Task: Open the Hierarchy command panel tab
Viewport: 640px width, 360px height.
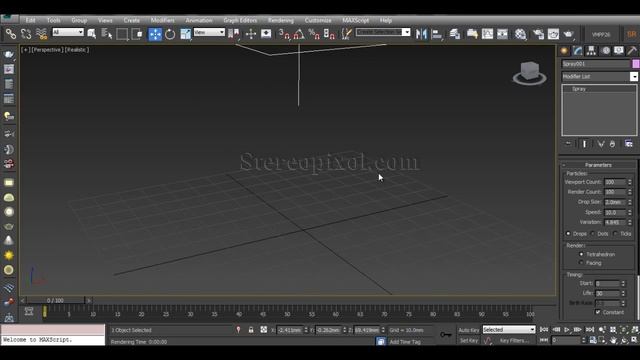Action: pos(591,51)
